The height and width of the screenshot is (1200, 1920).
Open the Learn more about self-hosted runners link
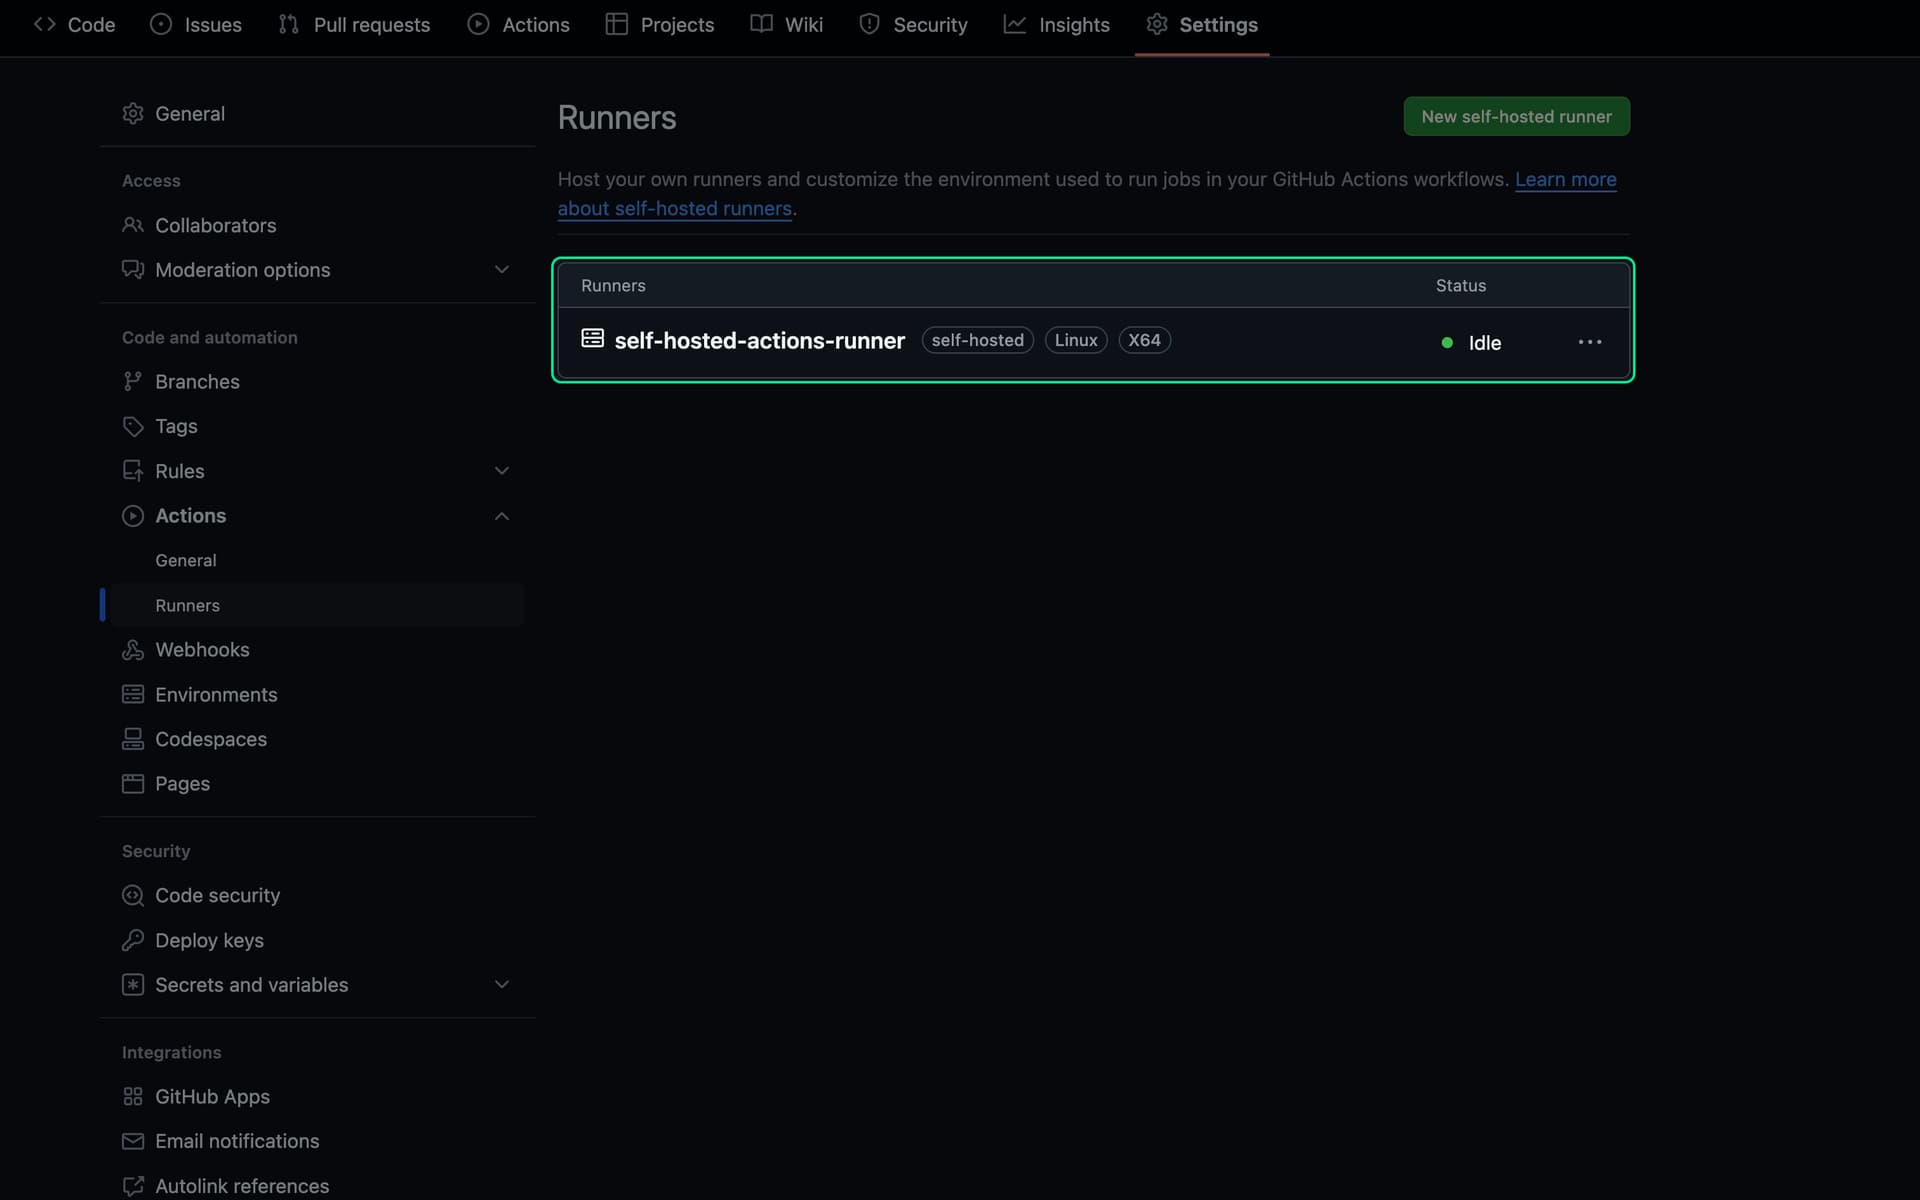click(x=675, y=208)
